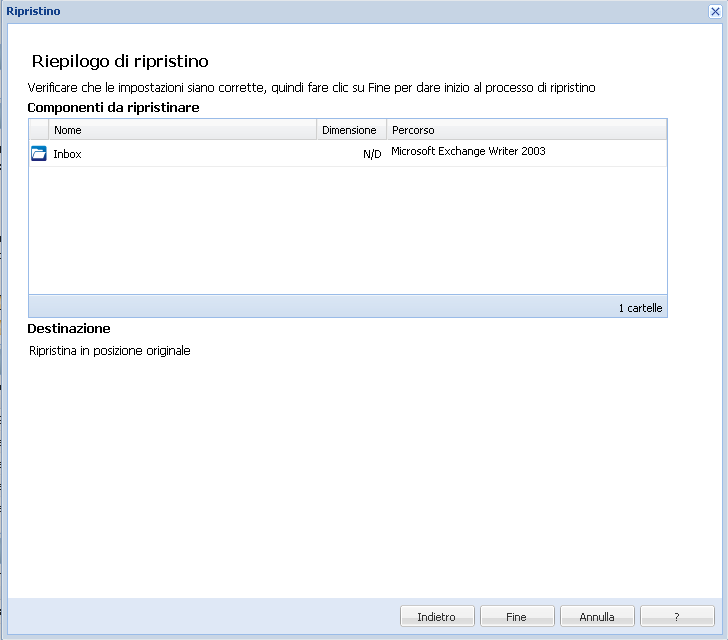
Task: Click the 1 cartelle status text
Action: click(640, 308)
